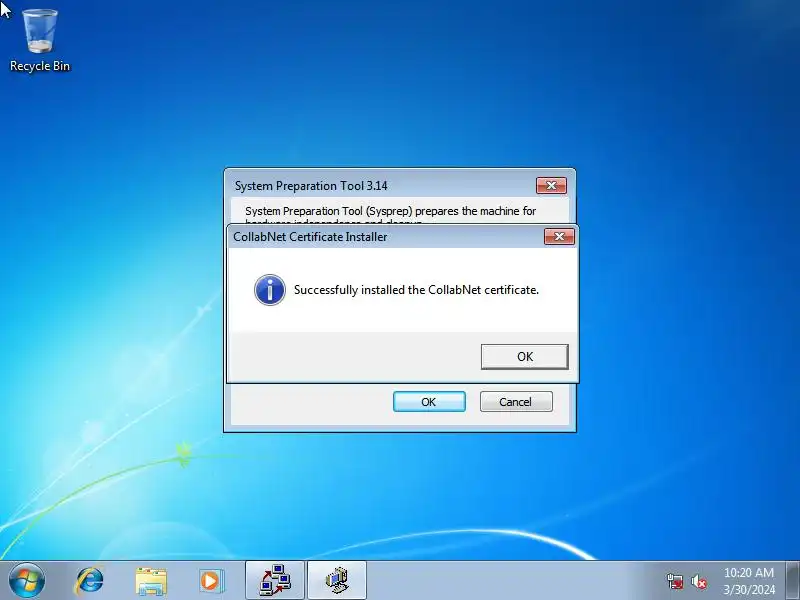Open the Windows Start menu orb
The width and height of the screenshot is (800, 600).
(x=27, y=580)
